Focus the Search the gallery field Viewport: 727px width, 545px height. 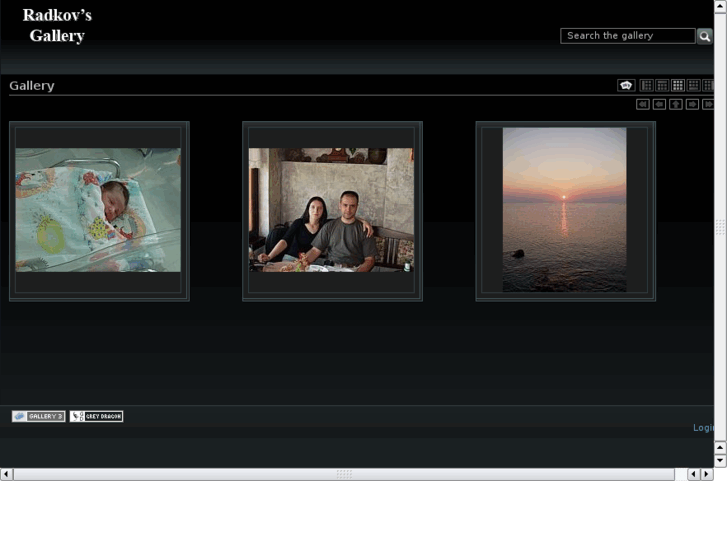tap(627, 36)
